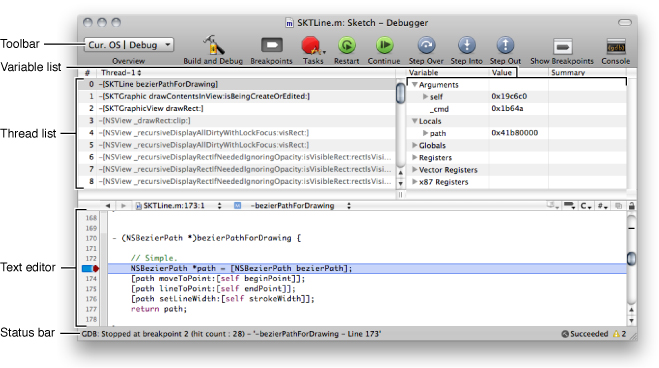Collapse the Locals group
The width and height of the screenshot is (659, 368).
pos(414,121)
